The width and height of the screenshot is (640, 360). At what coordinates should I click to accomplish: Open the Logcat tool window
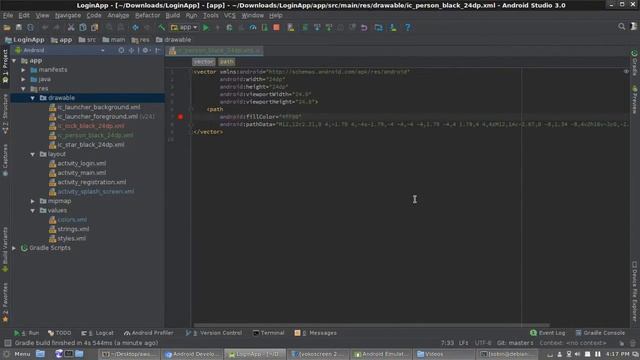(97, 333)
